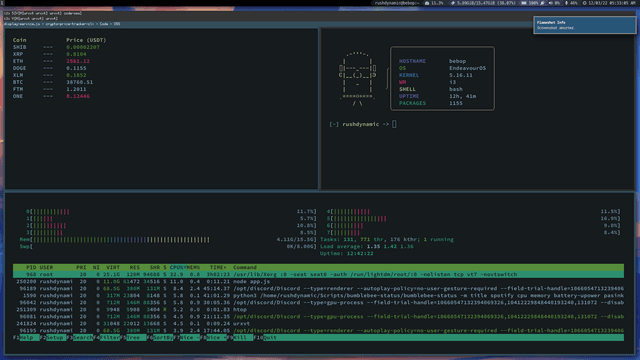
Task: Click the Tasks count line in htop
Action: (387, 240)
